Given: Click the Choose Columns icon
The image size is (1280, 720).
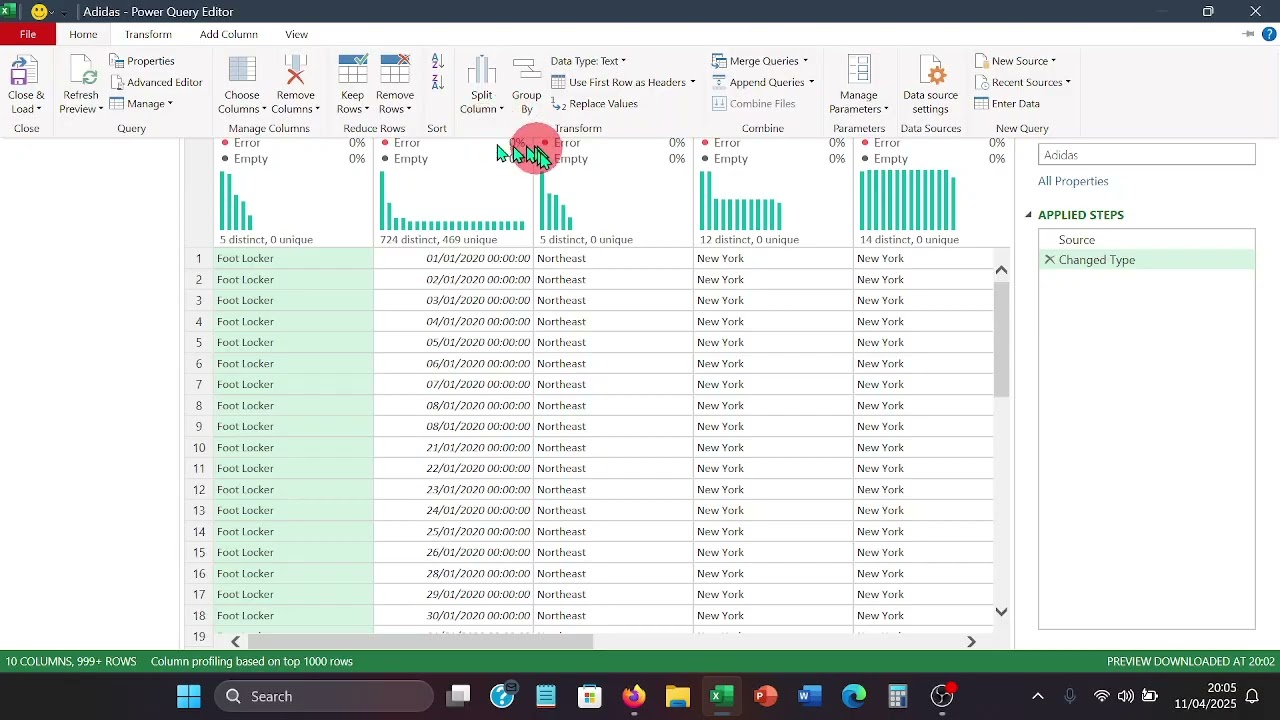Looking at the screenshot, I should pos(242,72).
